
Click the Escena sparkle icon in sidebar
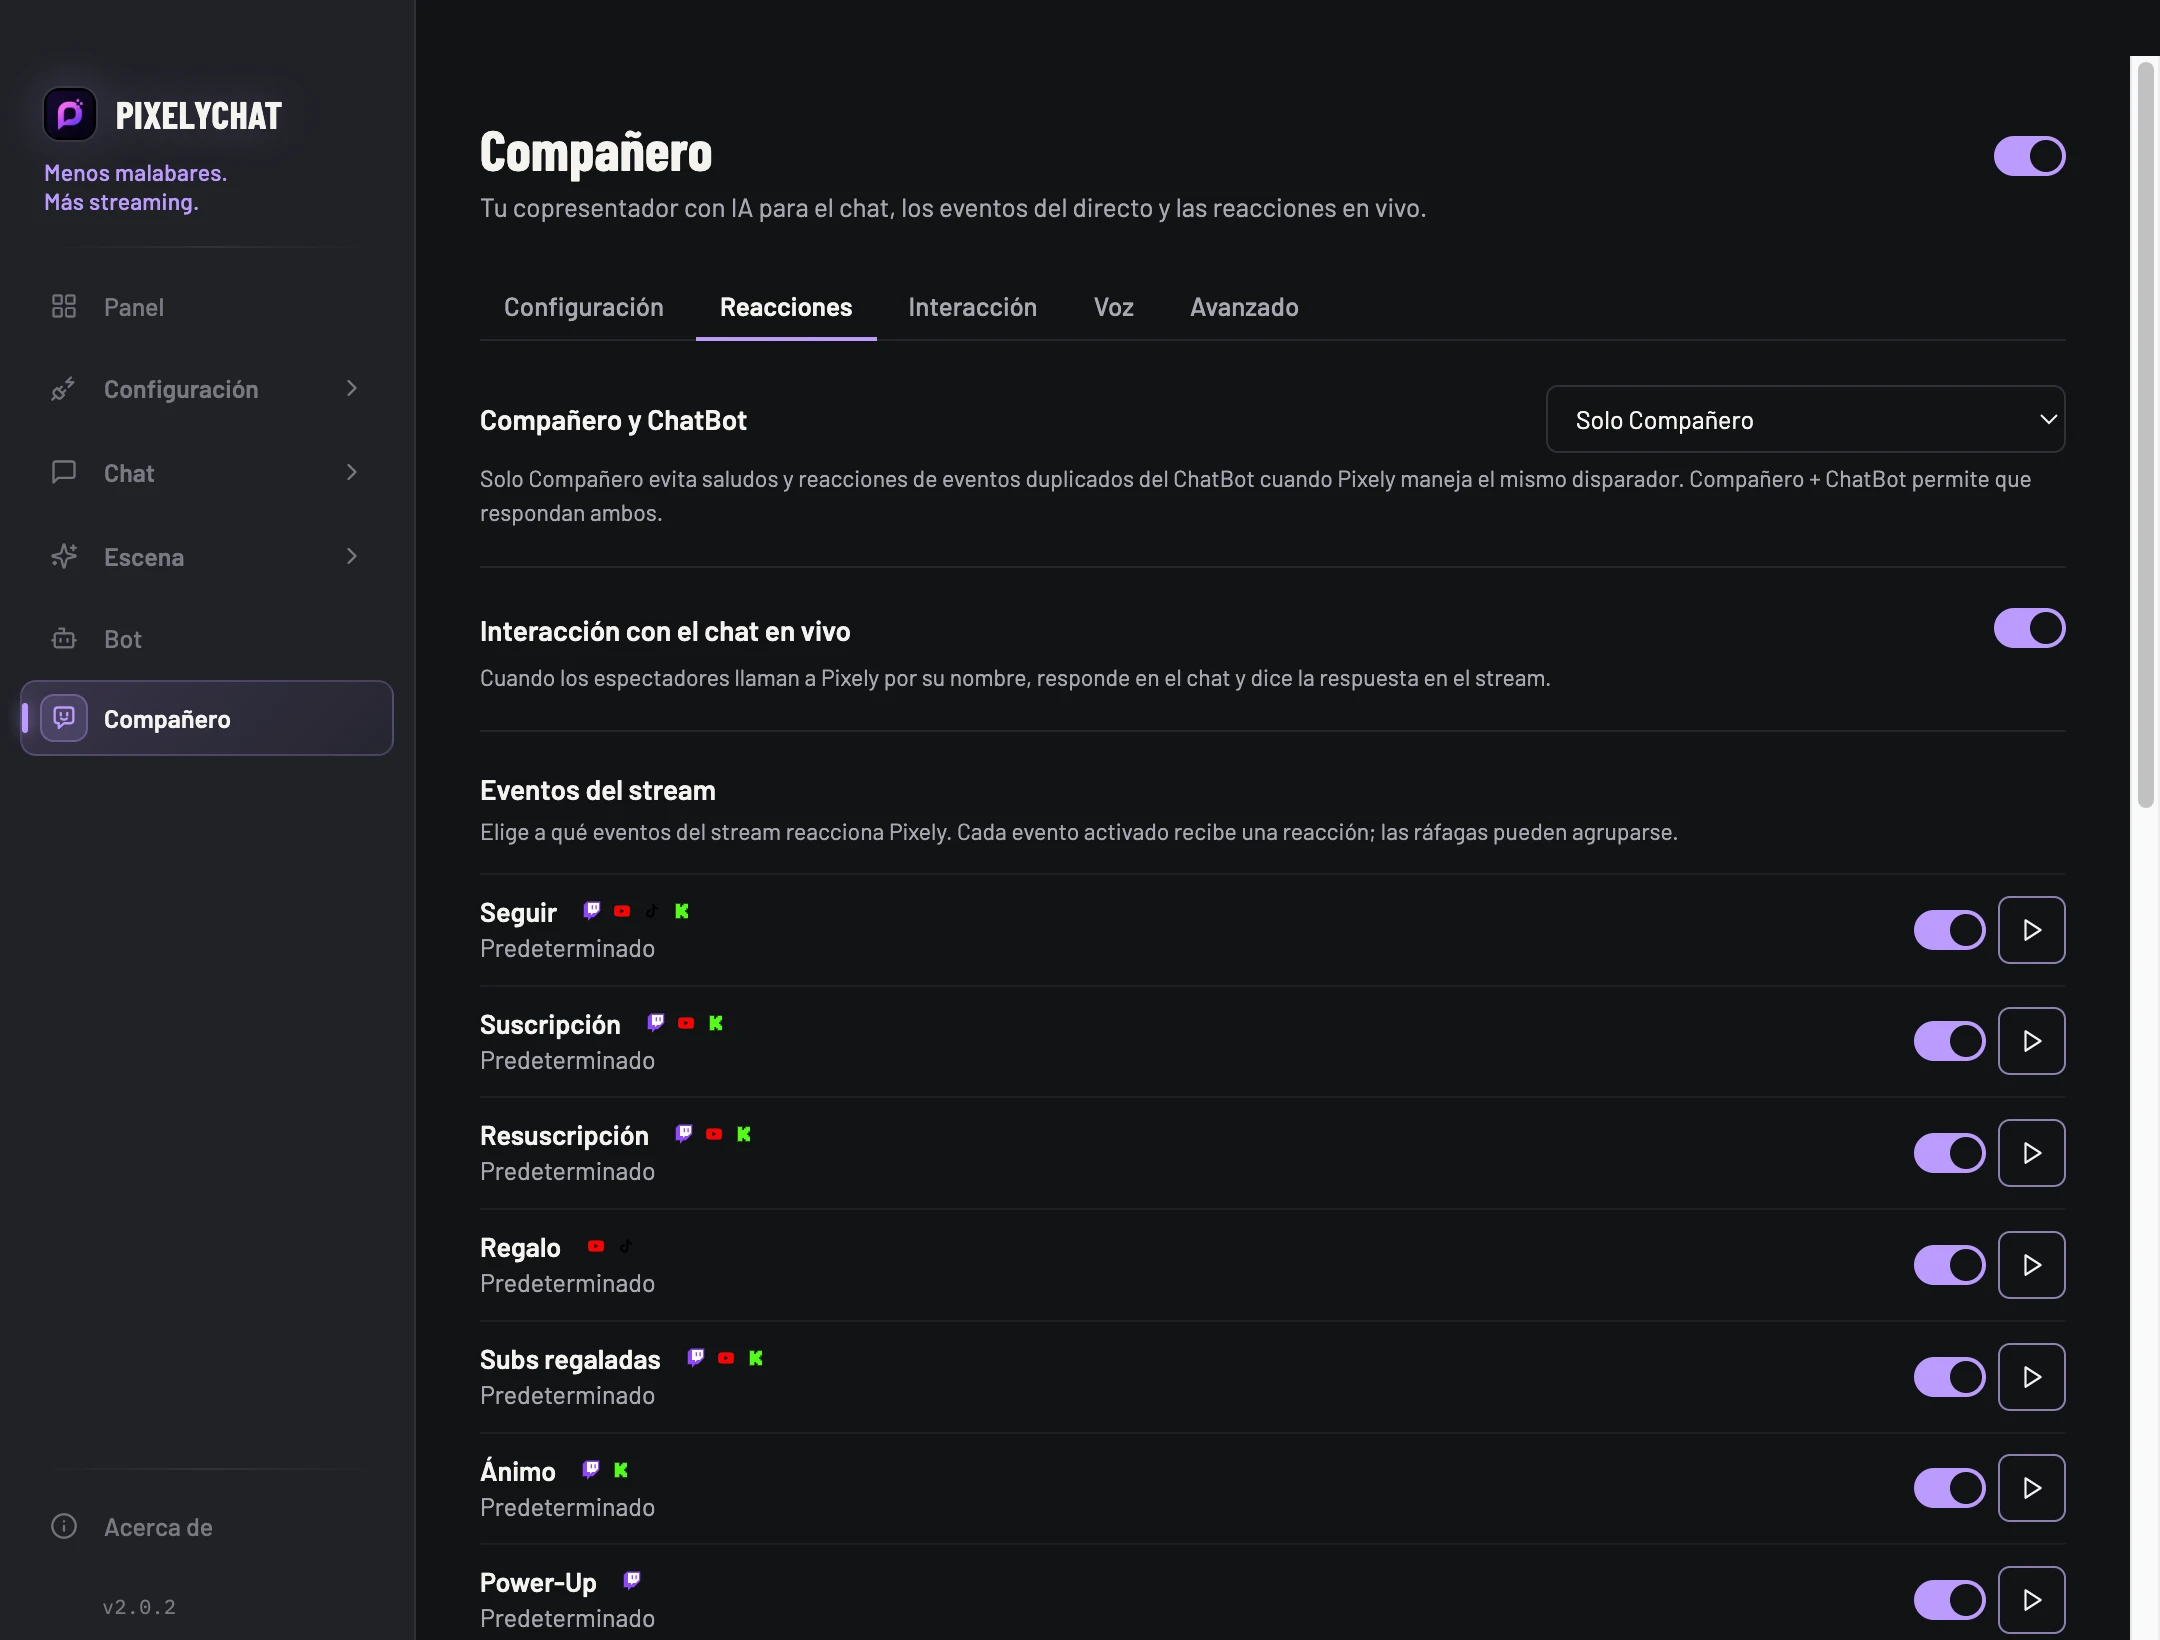click(64, 556)
